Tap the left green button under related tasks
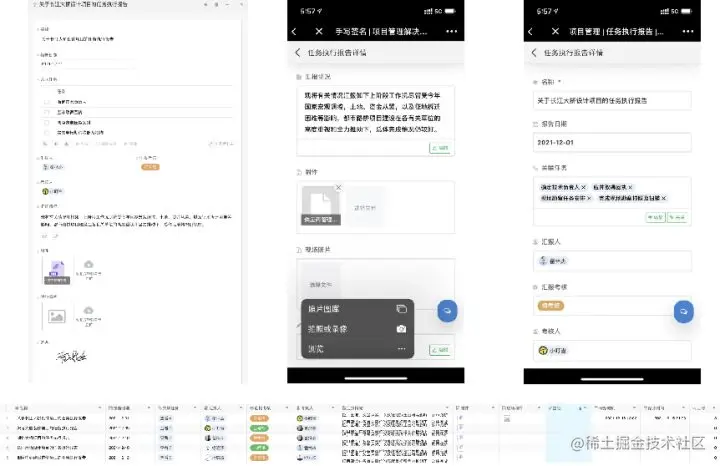720x466 pixels. [655, 217]
